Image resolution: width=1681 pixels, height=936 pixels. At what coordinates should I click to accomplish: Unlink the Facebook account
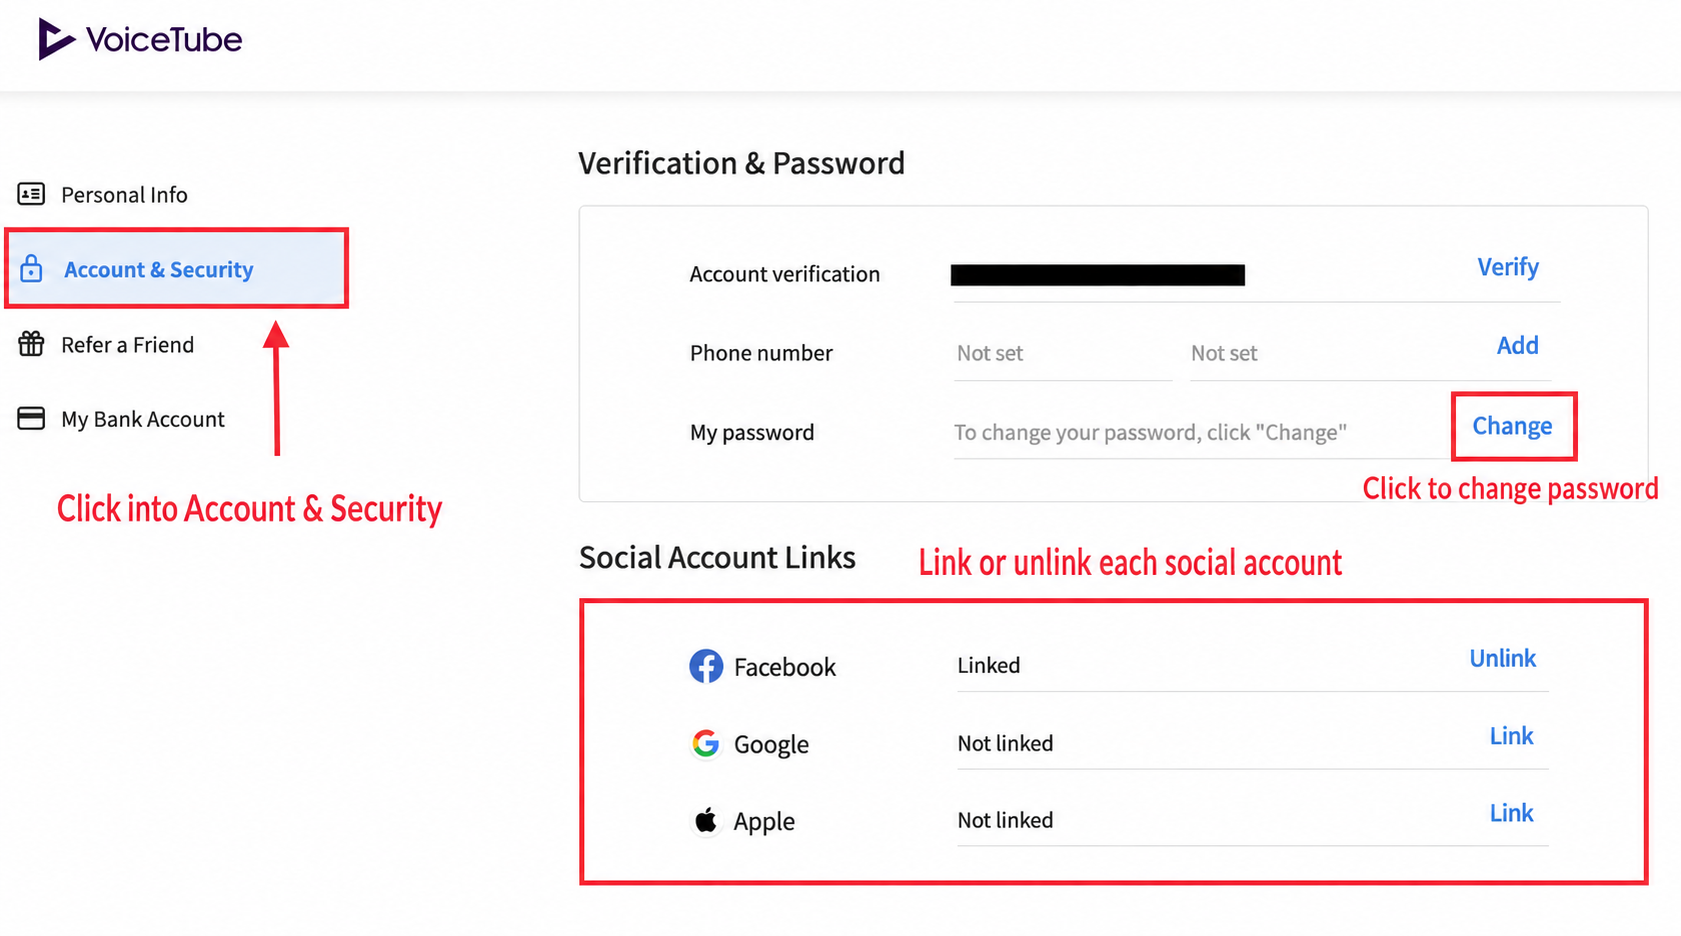1502,658
